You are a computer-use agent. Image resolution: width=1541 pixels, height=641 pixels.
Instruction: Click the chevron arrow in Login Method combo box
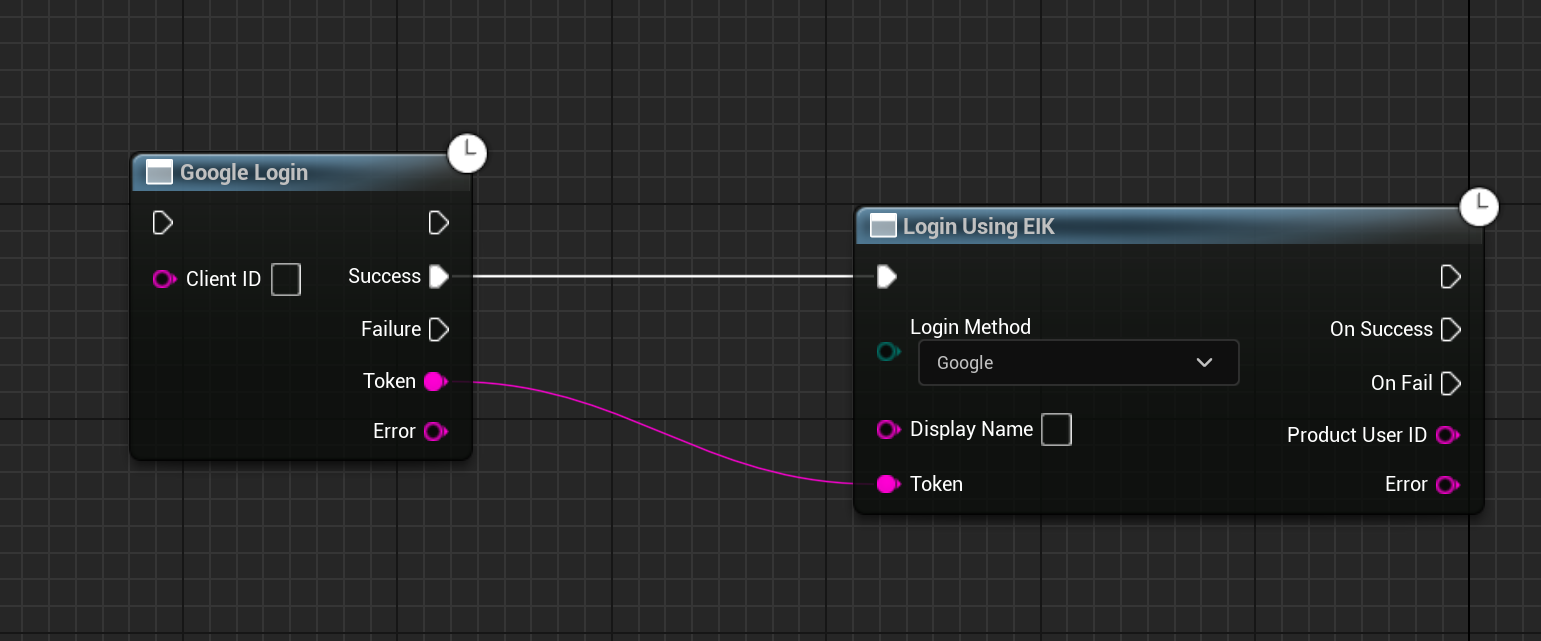pyautogui.click(x=1204, y=362)
